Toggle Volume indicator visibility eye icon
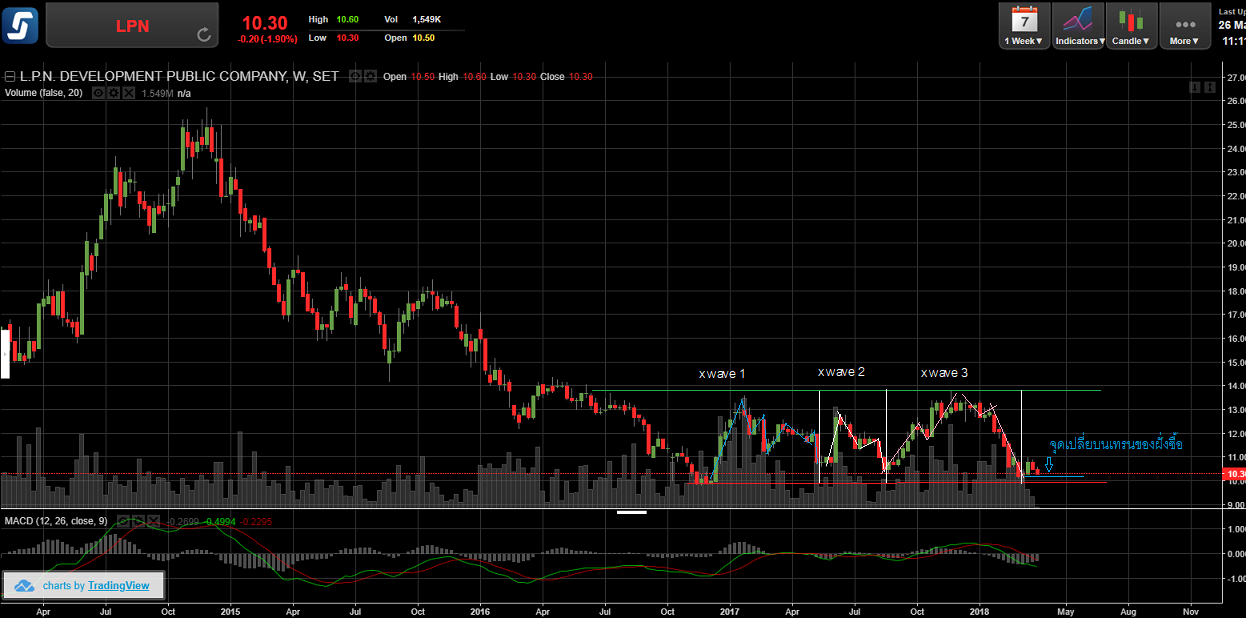 pos(99,93)
